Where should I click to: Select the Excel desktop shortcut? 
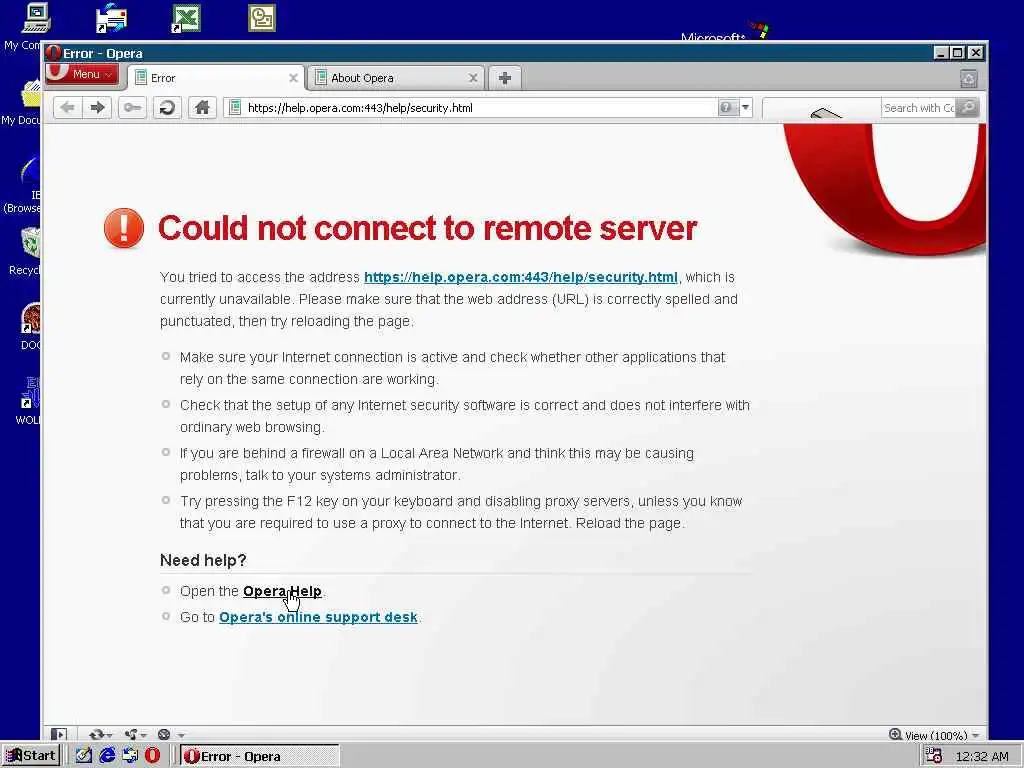pos(186,18)
